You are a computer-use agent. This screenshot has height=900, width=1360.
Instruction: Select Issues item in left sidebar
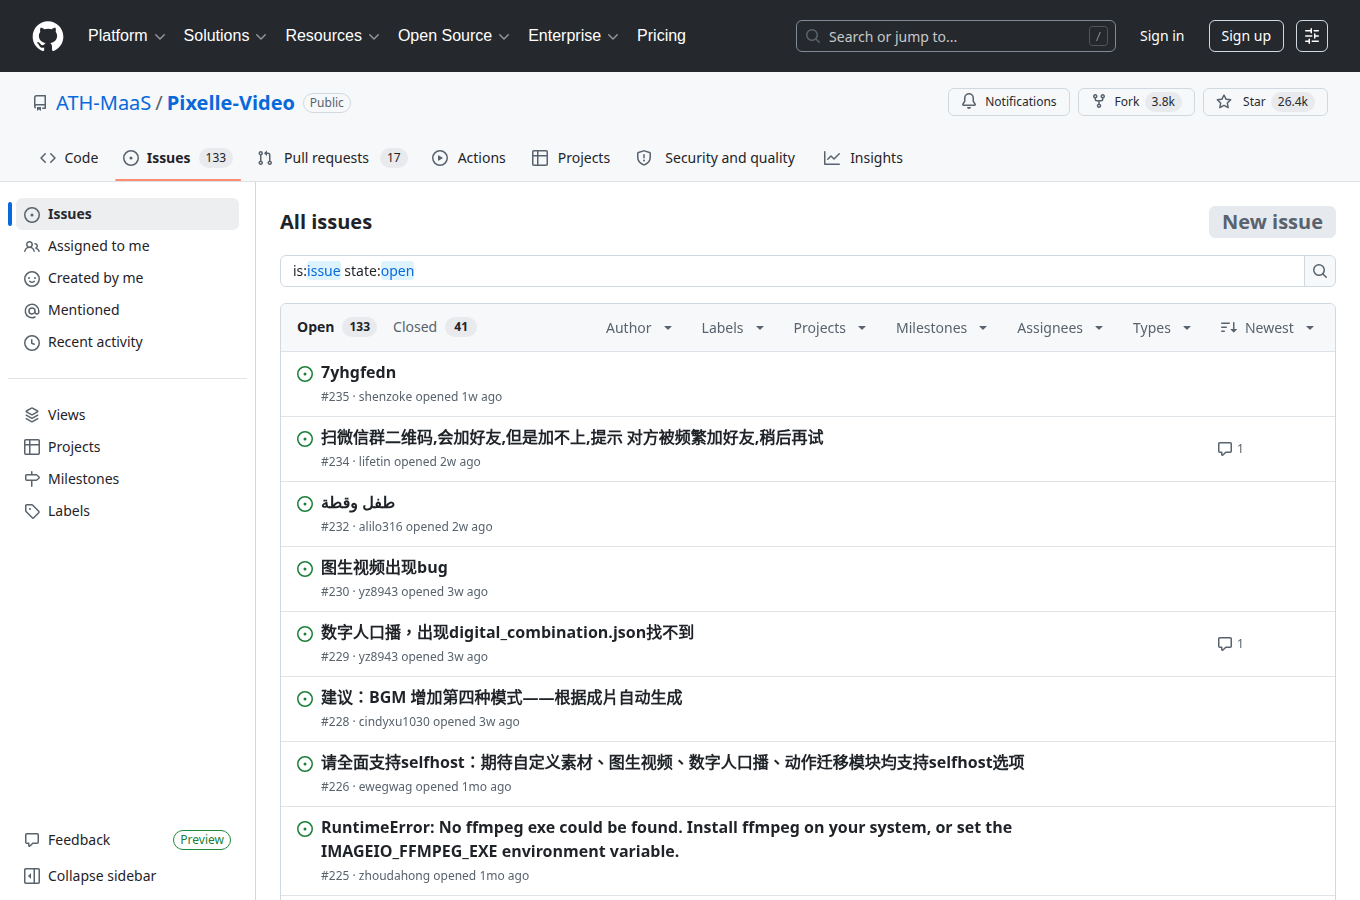tap(127, 214)
